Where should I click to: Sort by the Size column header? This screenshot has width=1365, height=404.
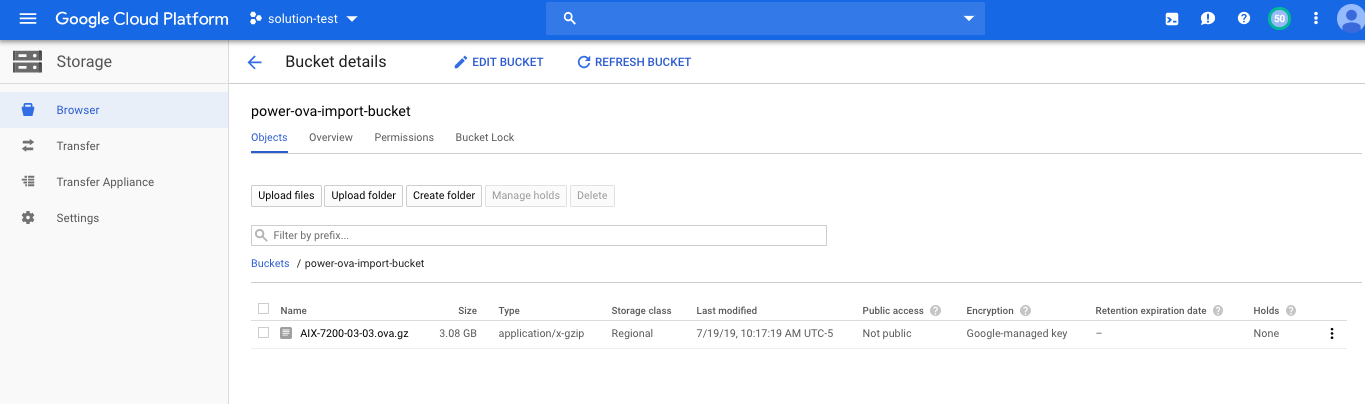(467, 310)
